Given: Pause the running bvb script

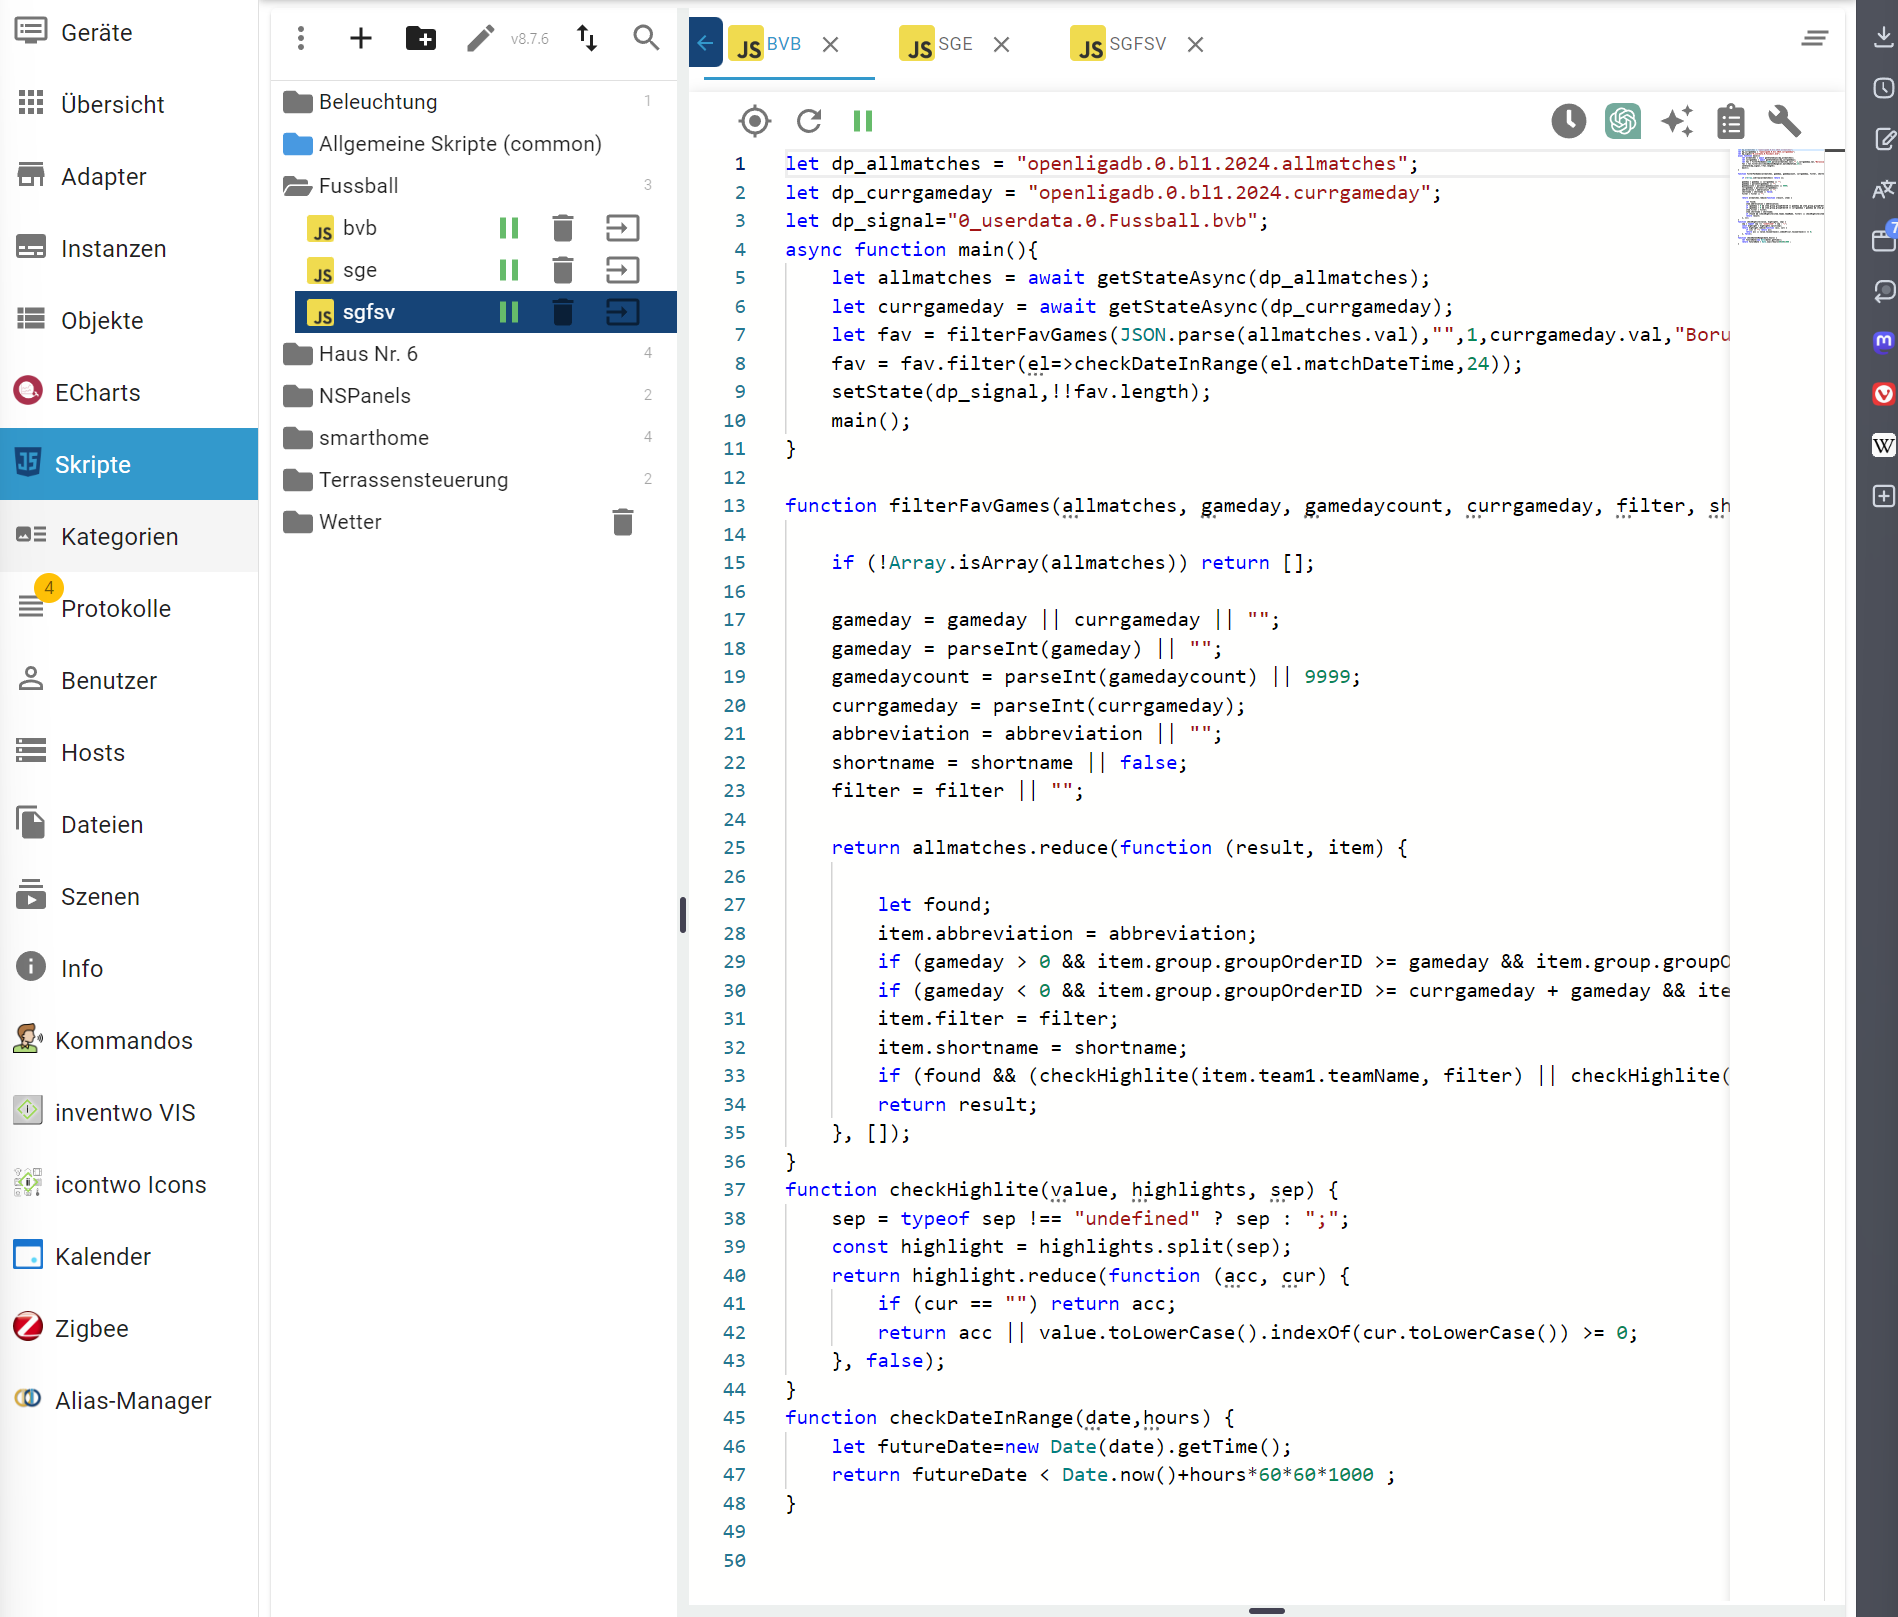Looking at the screenshot, I should [x=509, y=228].
